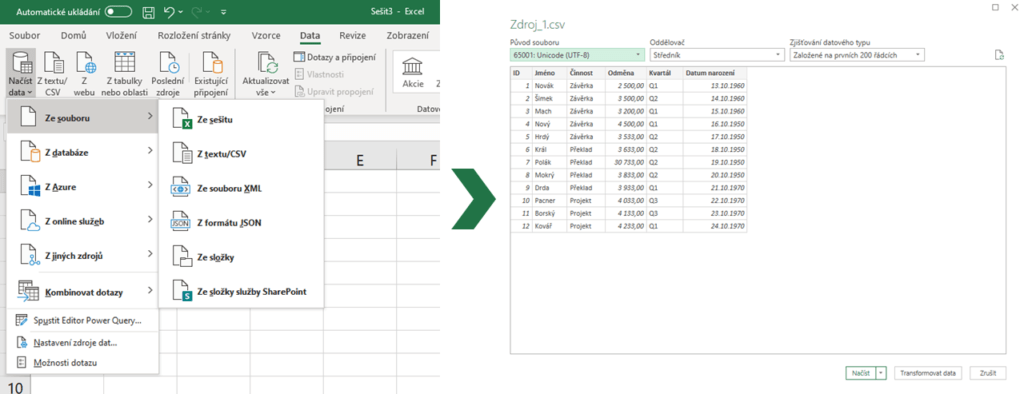Close the CSV preview dialog

click(1014, 7)
